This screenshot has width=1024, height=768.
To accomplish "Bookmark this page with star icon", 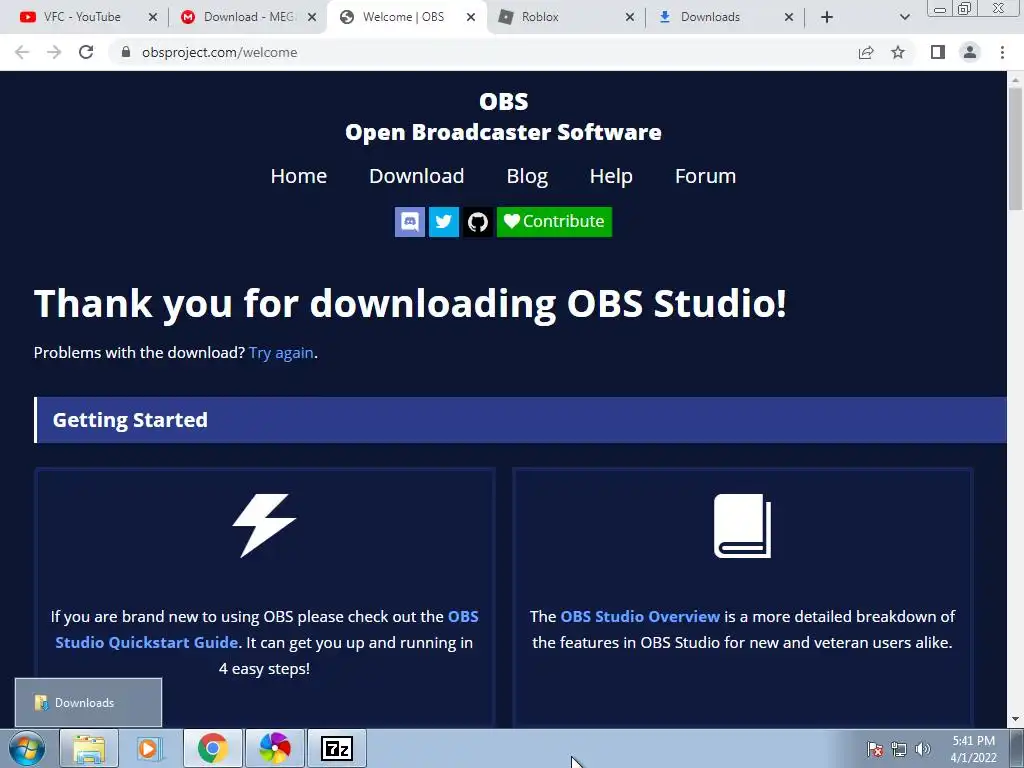I will coord(898,52).
